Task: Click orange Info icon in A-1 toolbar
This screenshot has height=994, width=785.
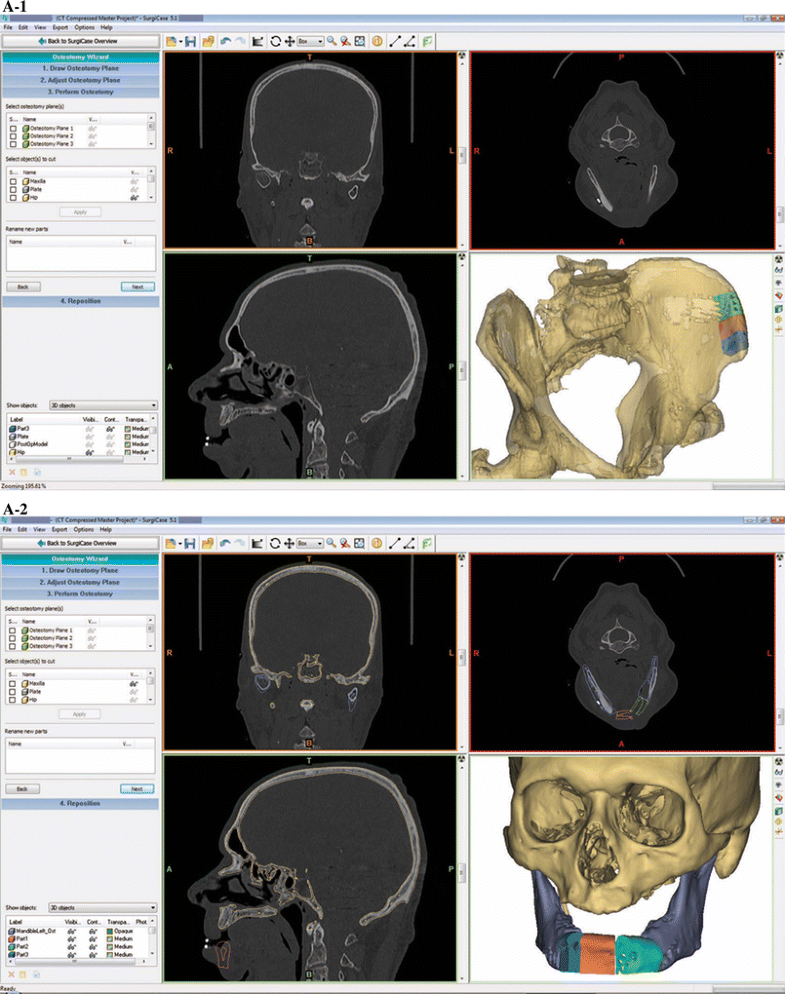Action: coord(377,42)
